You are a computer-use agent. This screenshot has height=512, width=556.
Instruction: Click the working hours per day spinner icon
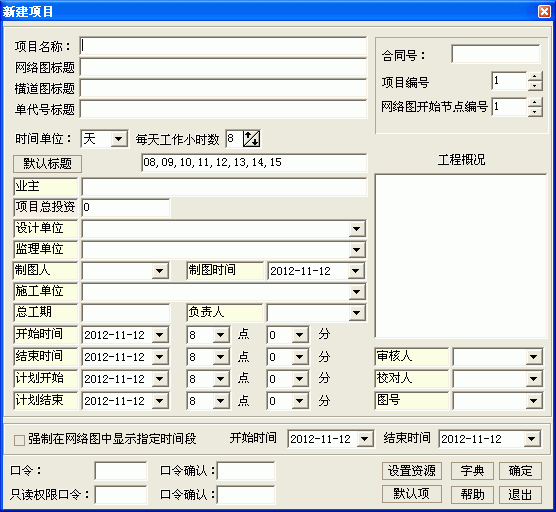pos(251,139)
